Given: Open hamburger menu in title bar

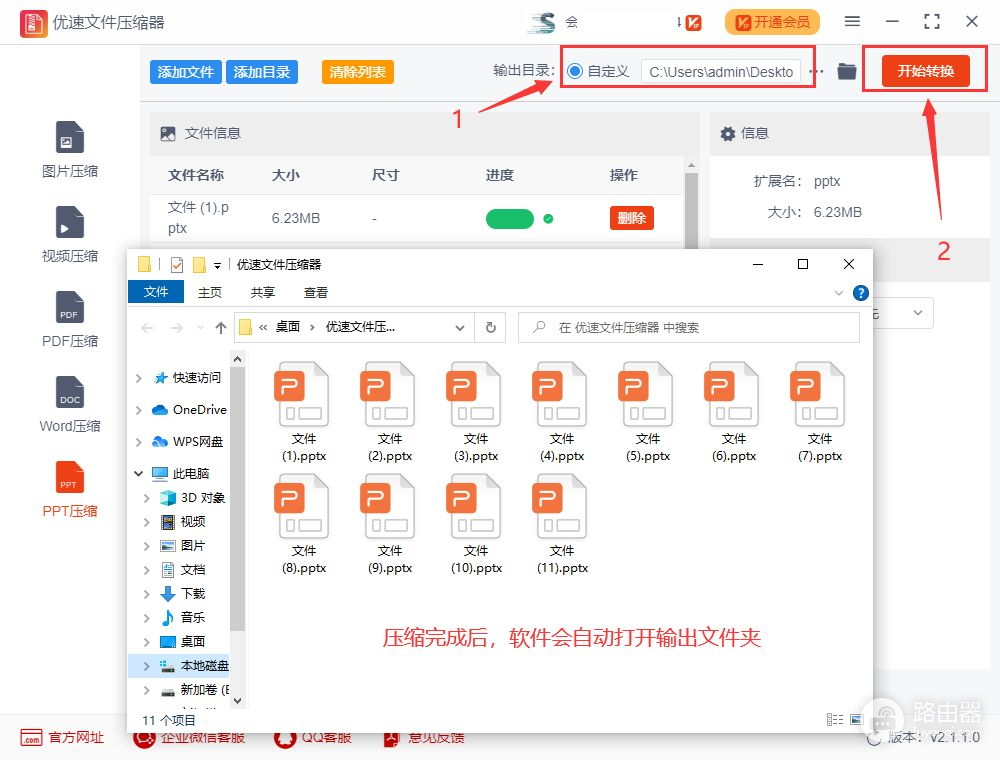Looking at the screenshot, I should [852, 21].
